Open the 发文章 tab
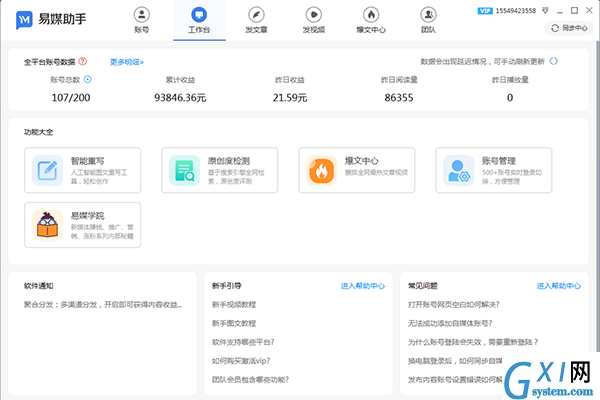This screenshot has width=600, height=400. (x=256, y=20)
